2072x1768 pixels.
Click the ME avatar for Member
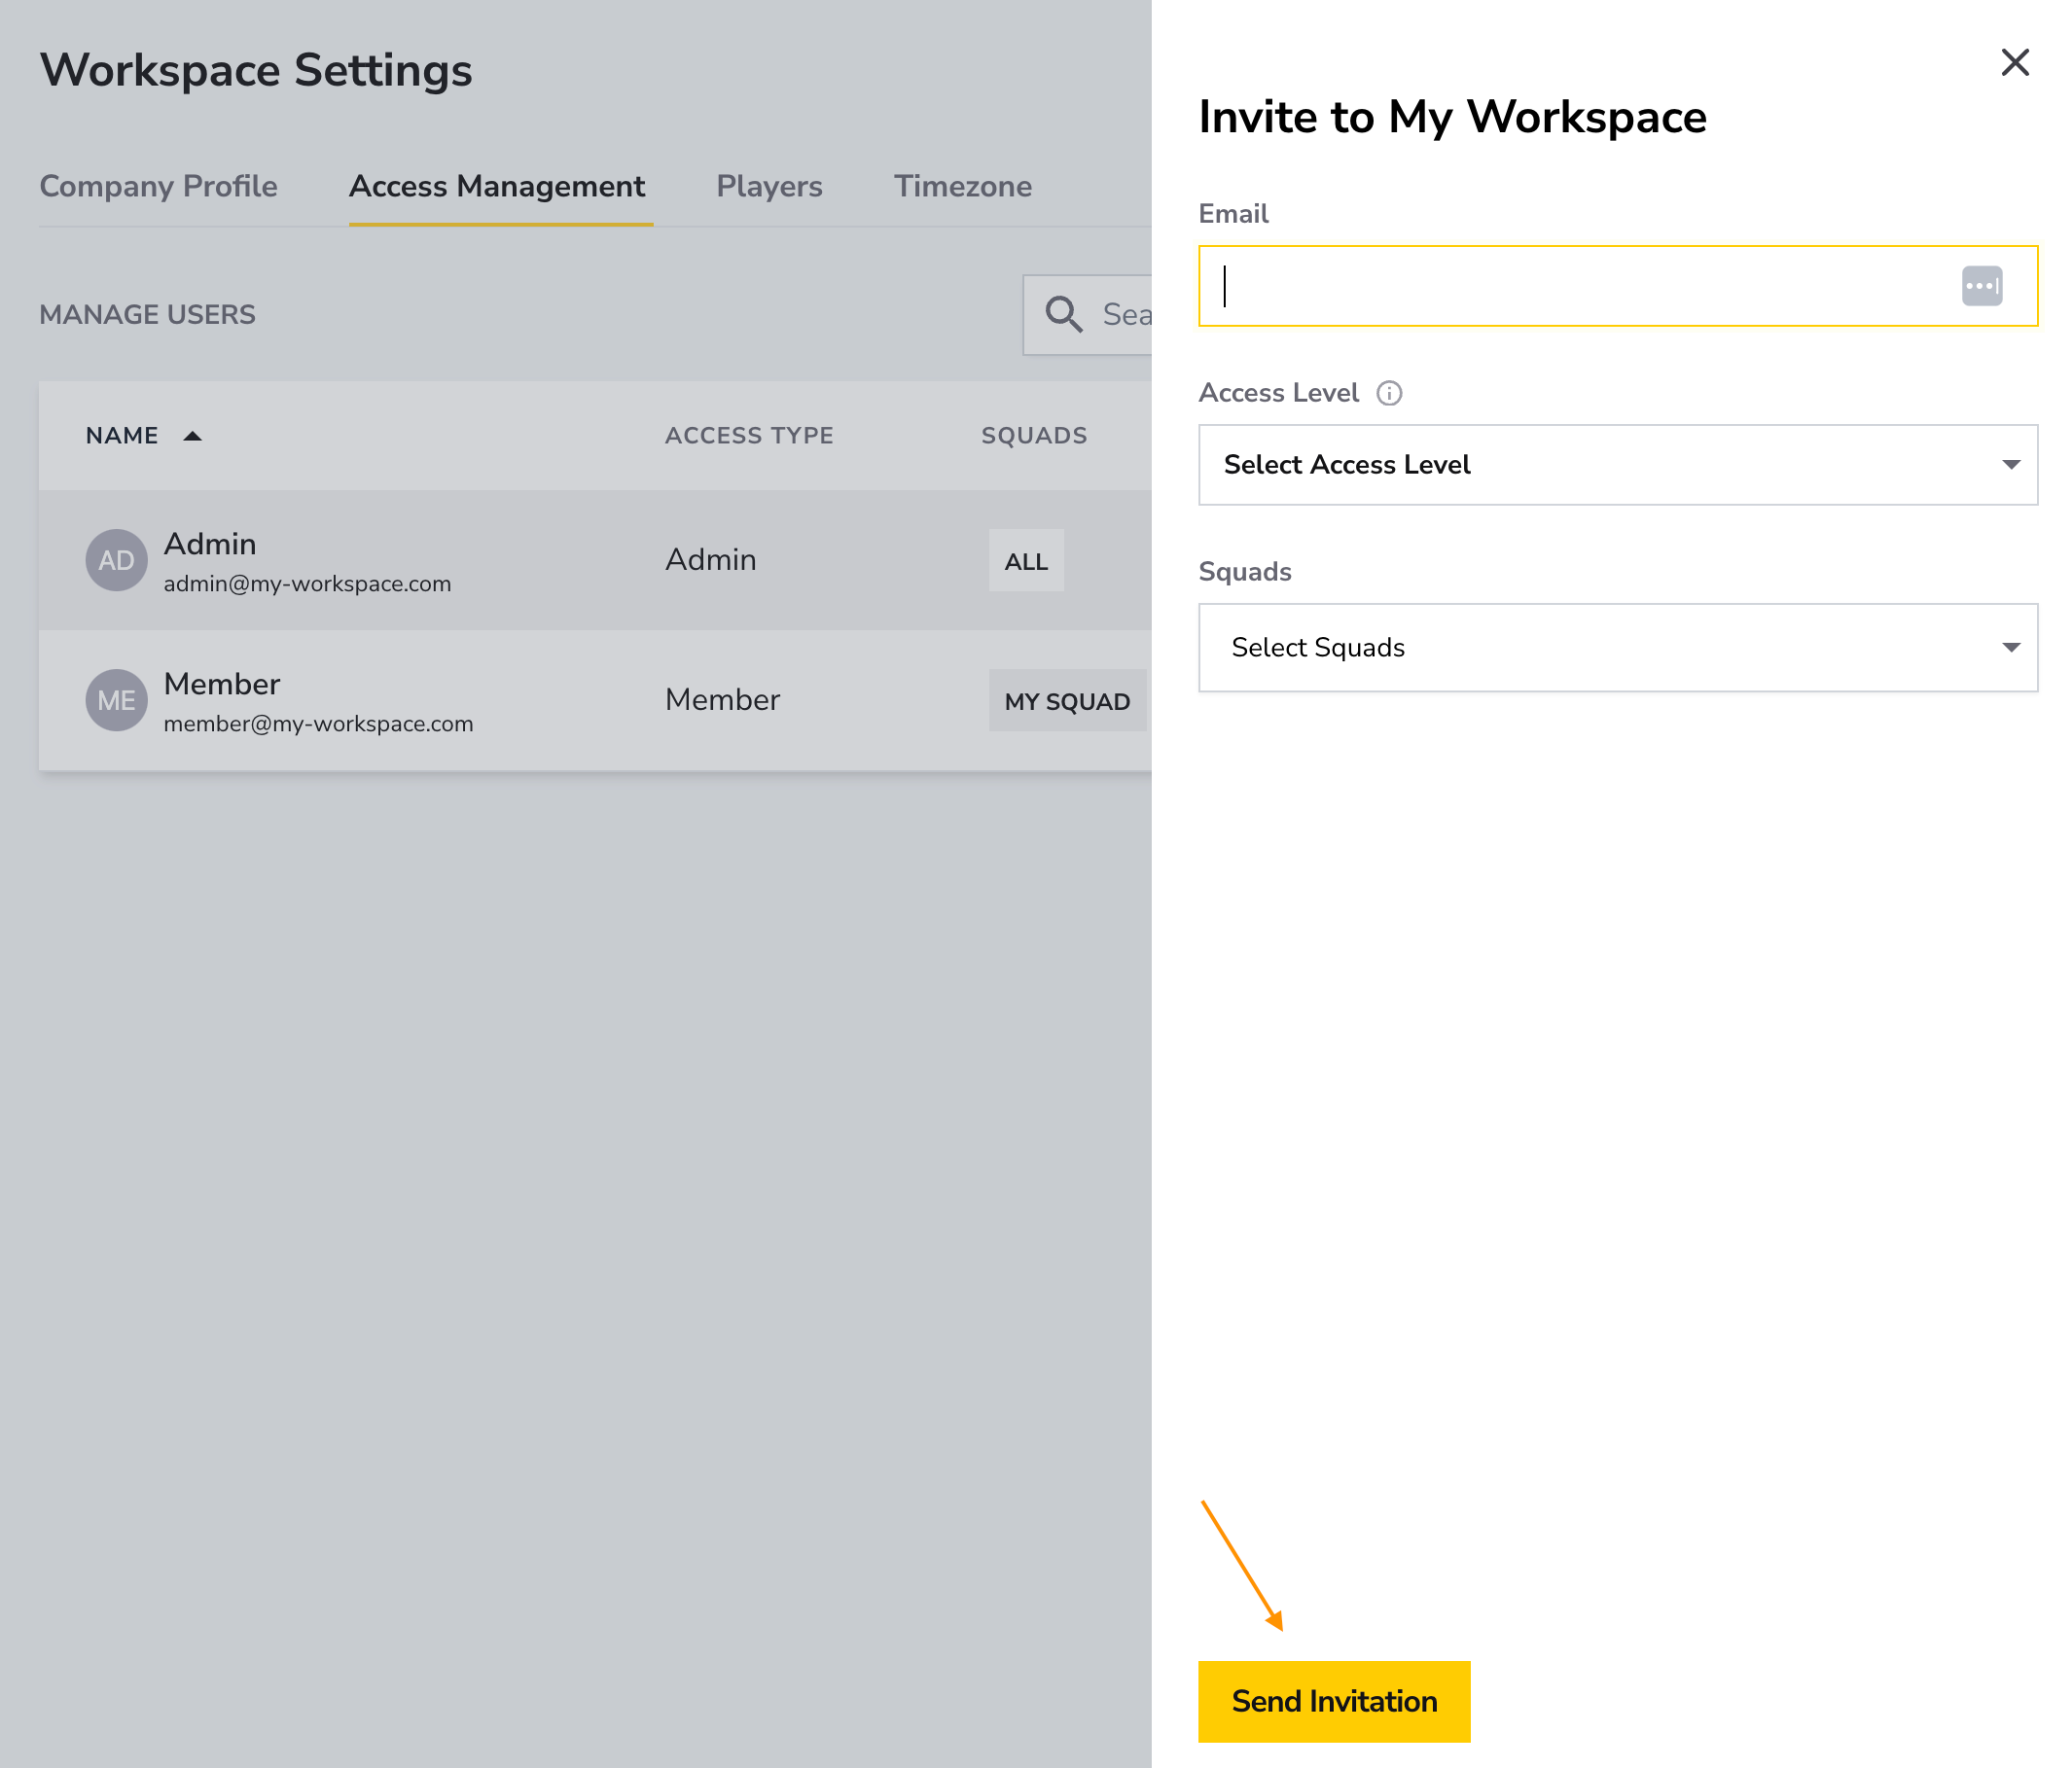[x=116, y=700]
